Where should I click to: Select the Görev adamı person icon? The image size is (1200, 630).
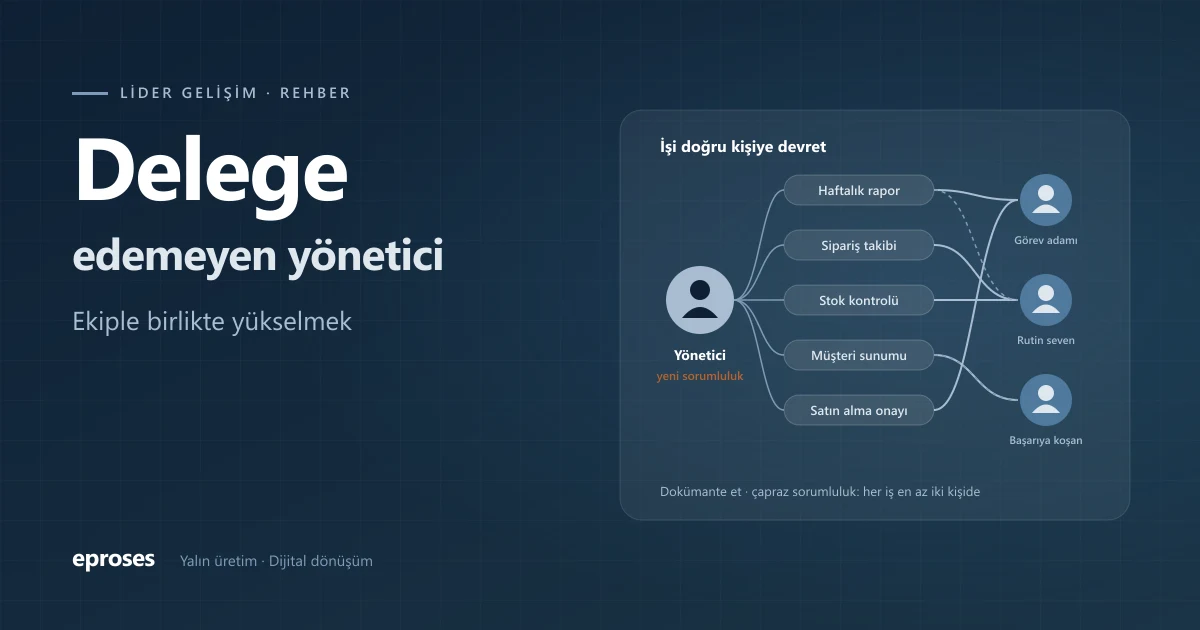[1046, 200]
